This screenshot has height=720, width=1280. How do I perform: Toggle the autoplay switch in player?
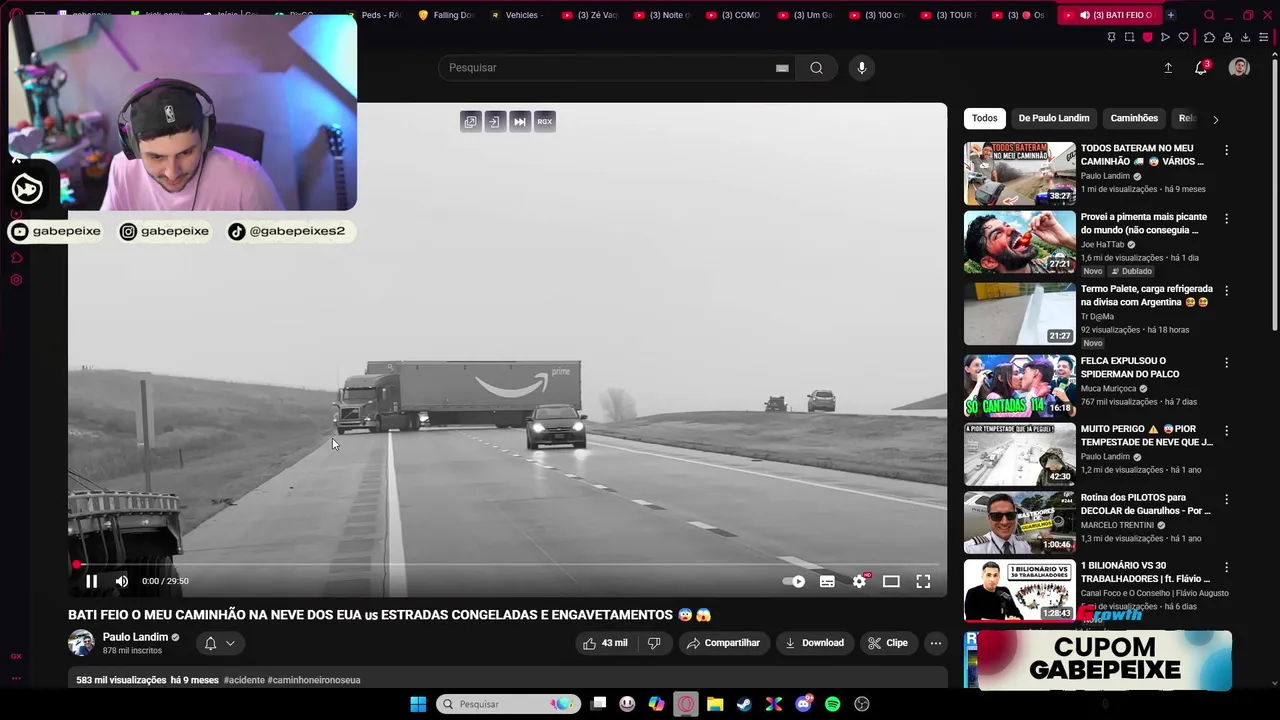[794, 581]
